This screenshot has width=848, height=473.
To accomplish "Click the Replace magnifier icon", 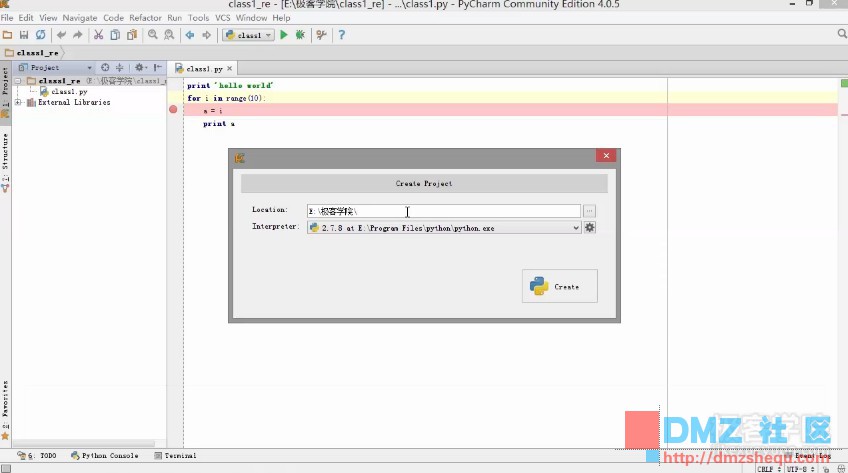I will pyautogui.click(x=169, y=35).
